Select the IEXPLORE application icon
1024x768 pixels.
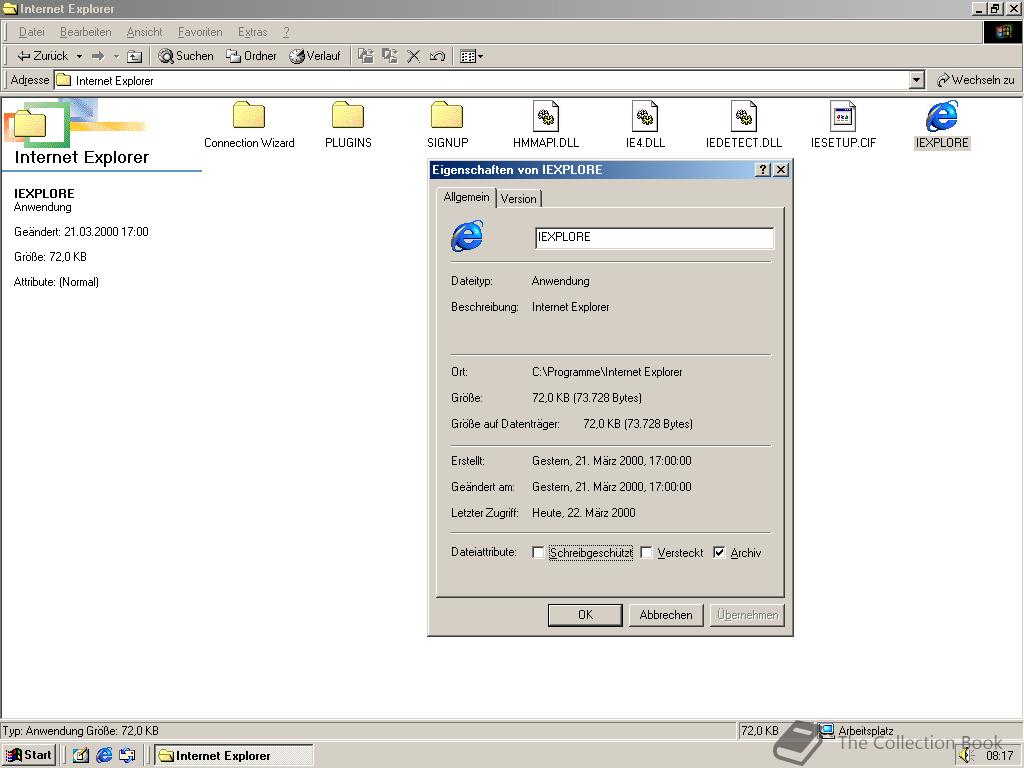942,125
